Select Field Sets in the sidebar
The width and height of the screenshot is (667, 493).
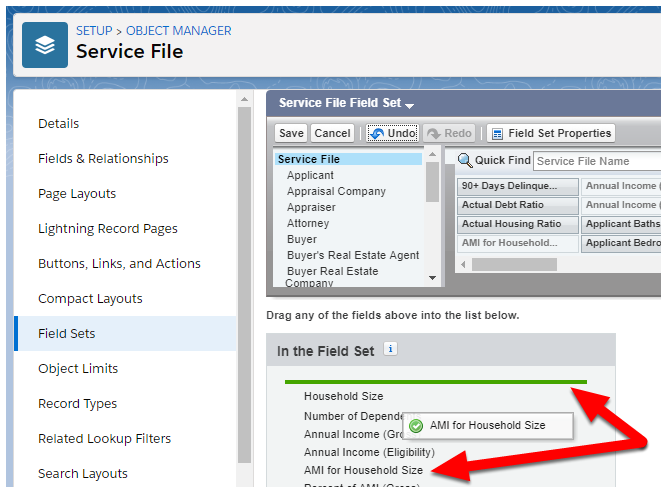(x=125, y=333)
